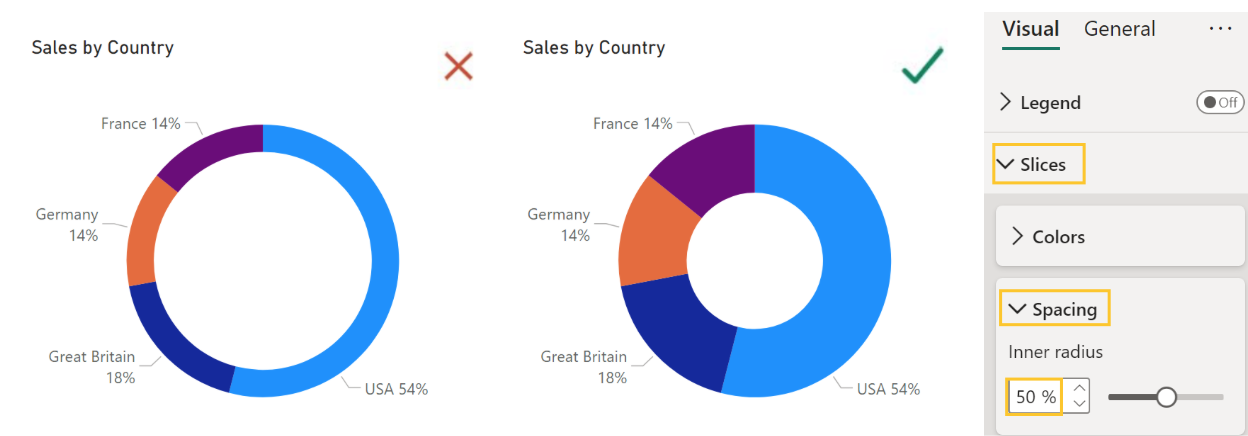Click the Inner radius percent input field
This screenshot has width=1248, height=436.
tap(1034, 397)
